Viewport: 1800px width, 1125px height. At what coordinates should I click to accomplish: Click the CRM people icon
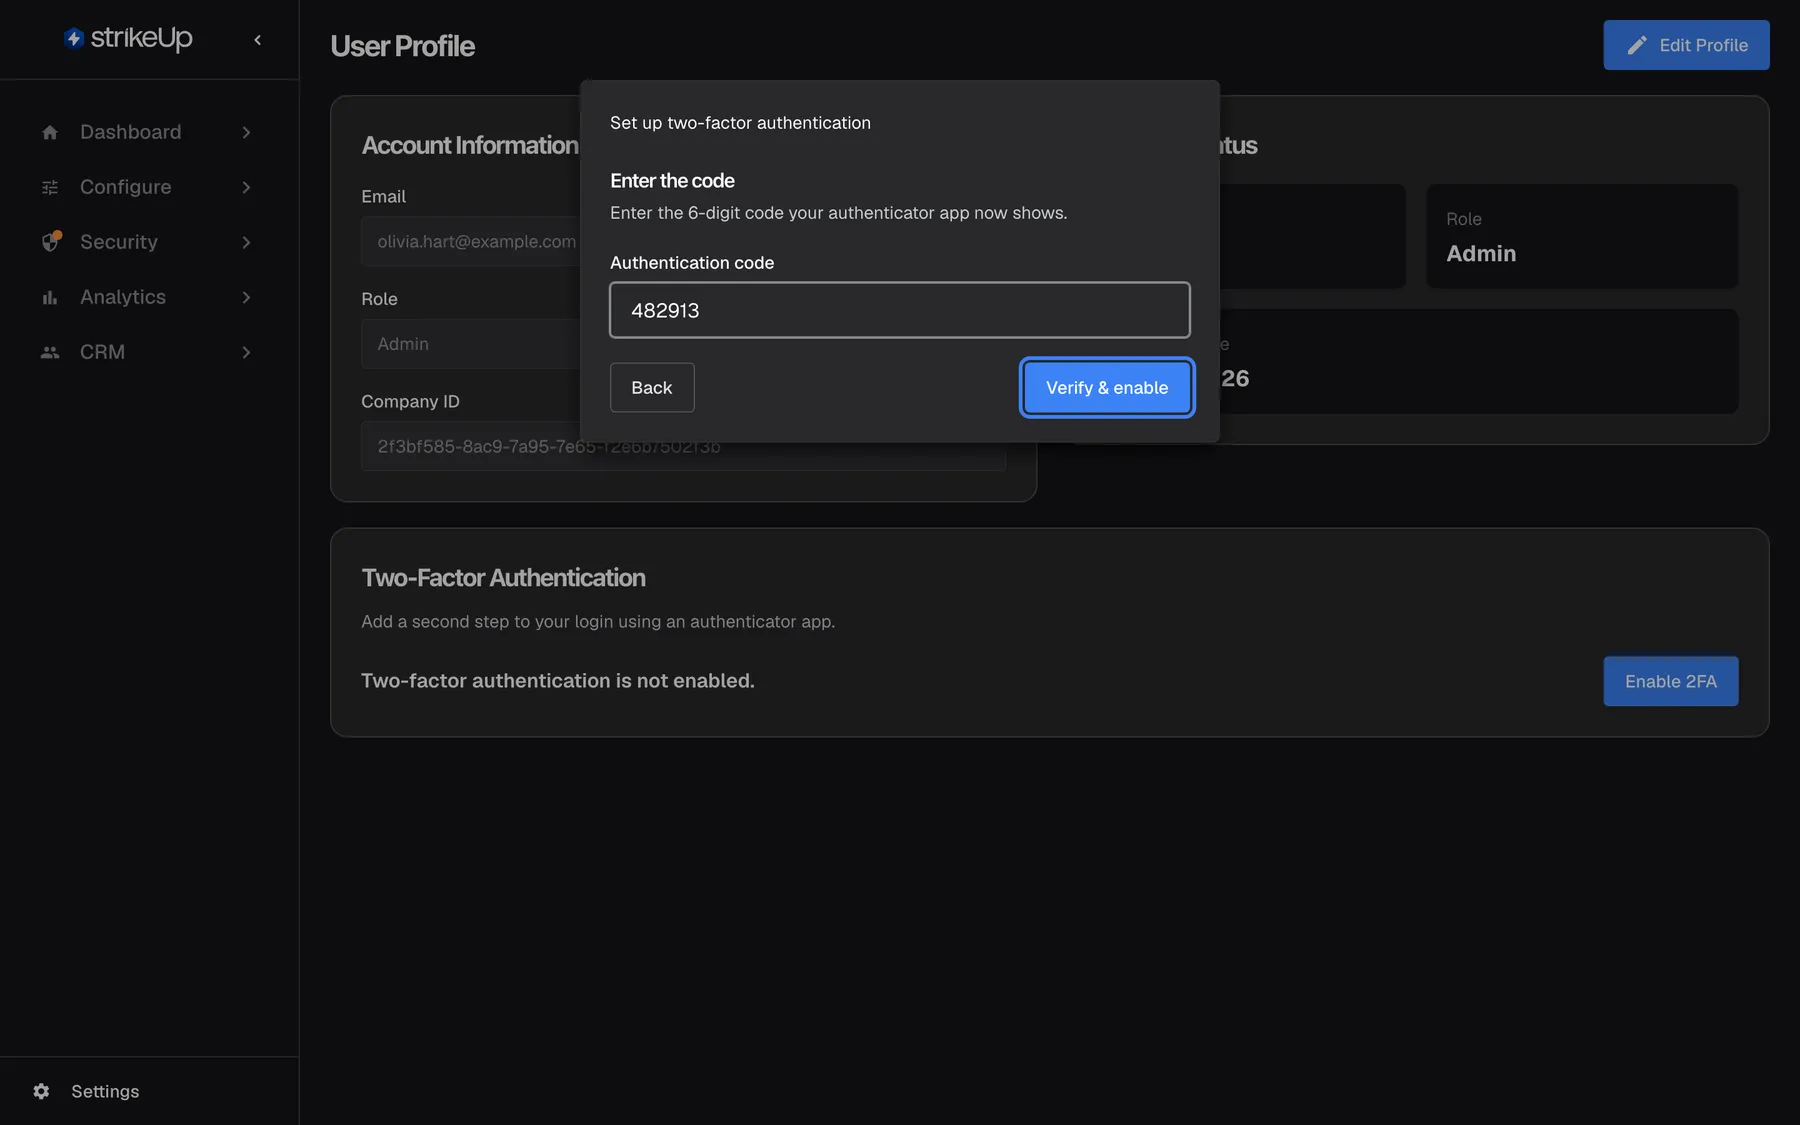[50, 352]
